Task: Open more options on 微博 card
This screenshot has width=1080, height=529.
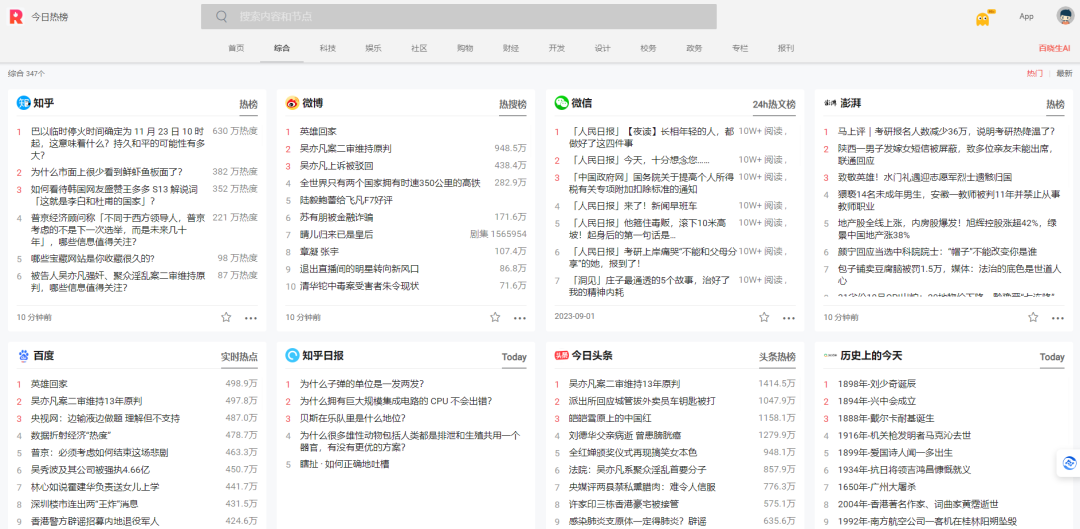Action: [520, 318]
